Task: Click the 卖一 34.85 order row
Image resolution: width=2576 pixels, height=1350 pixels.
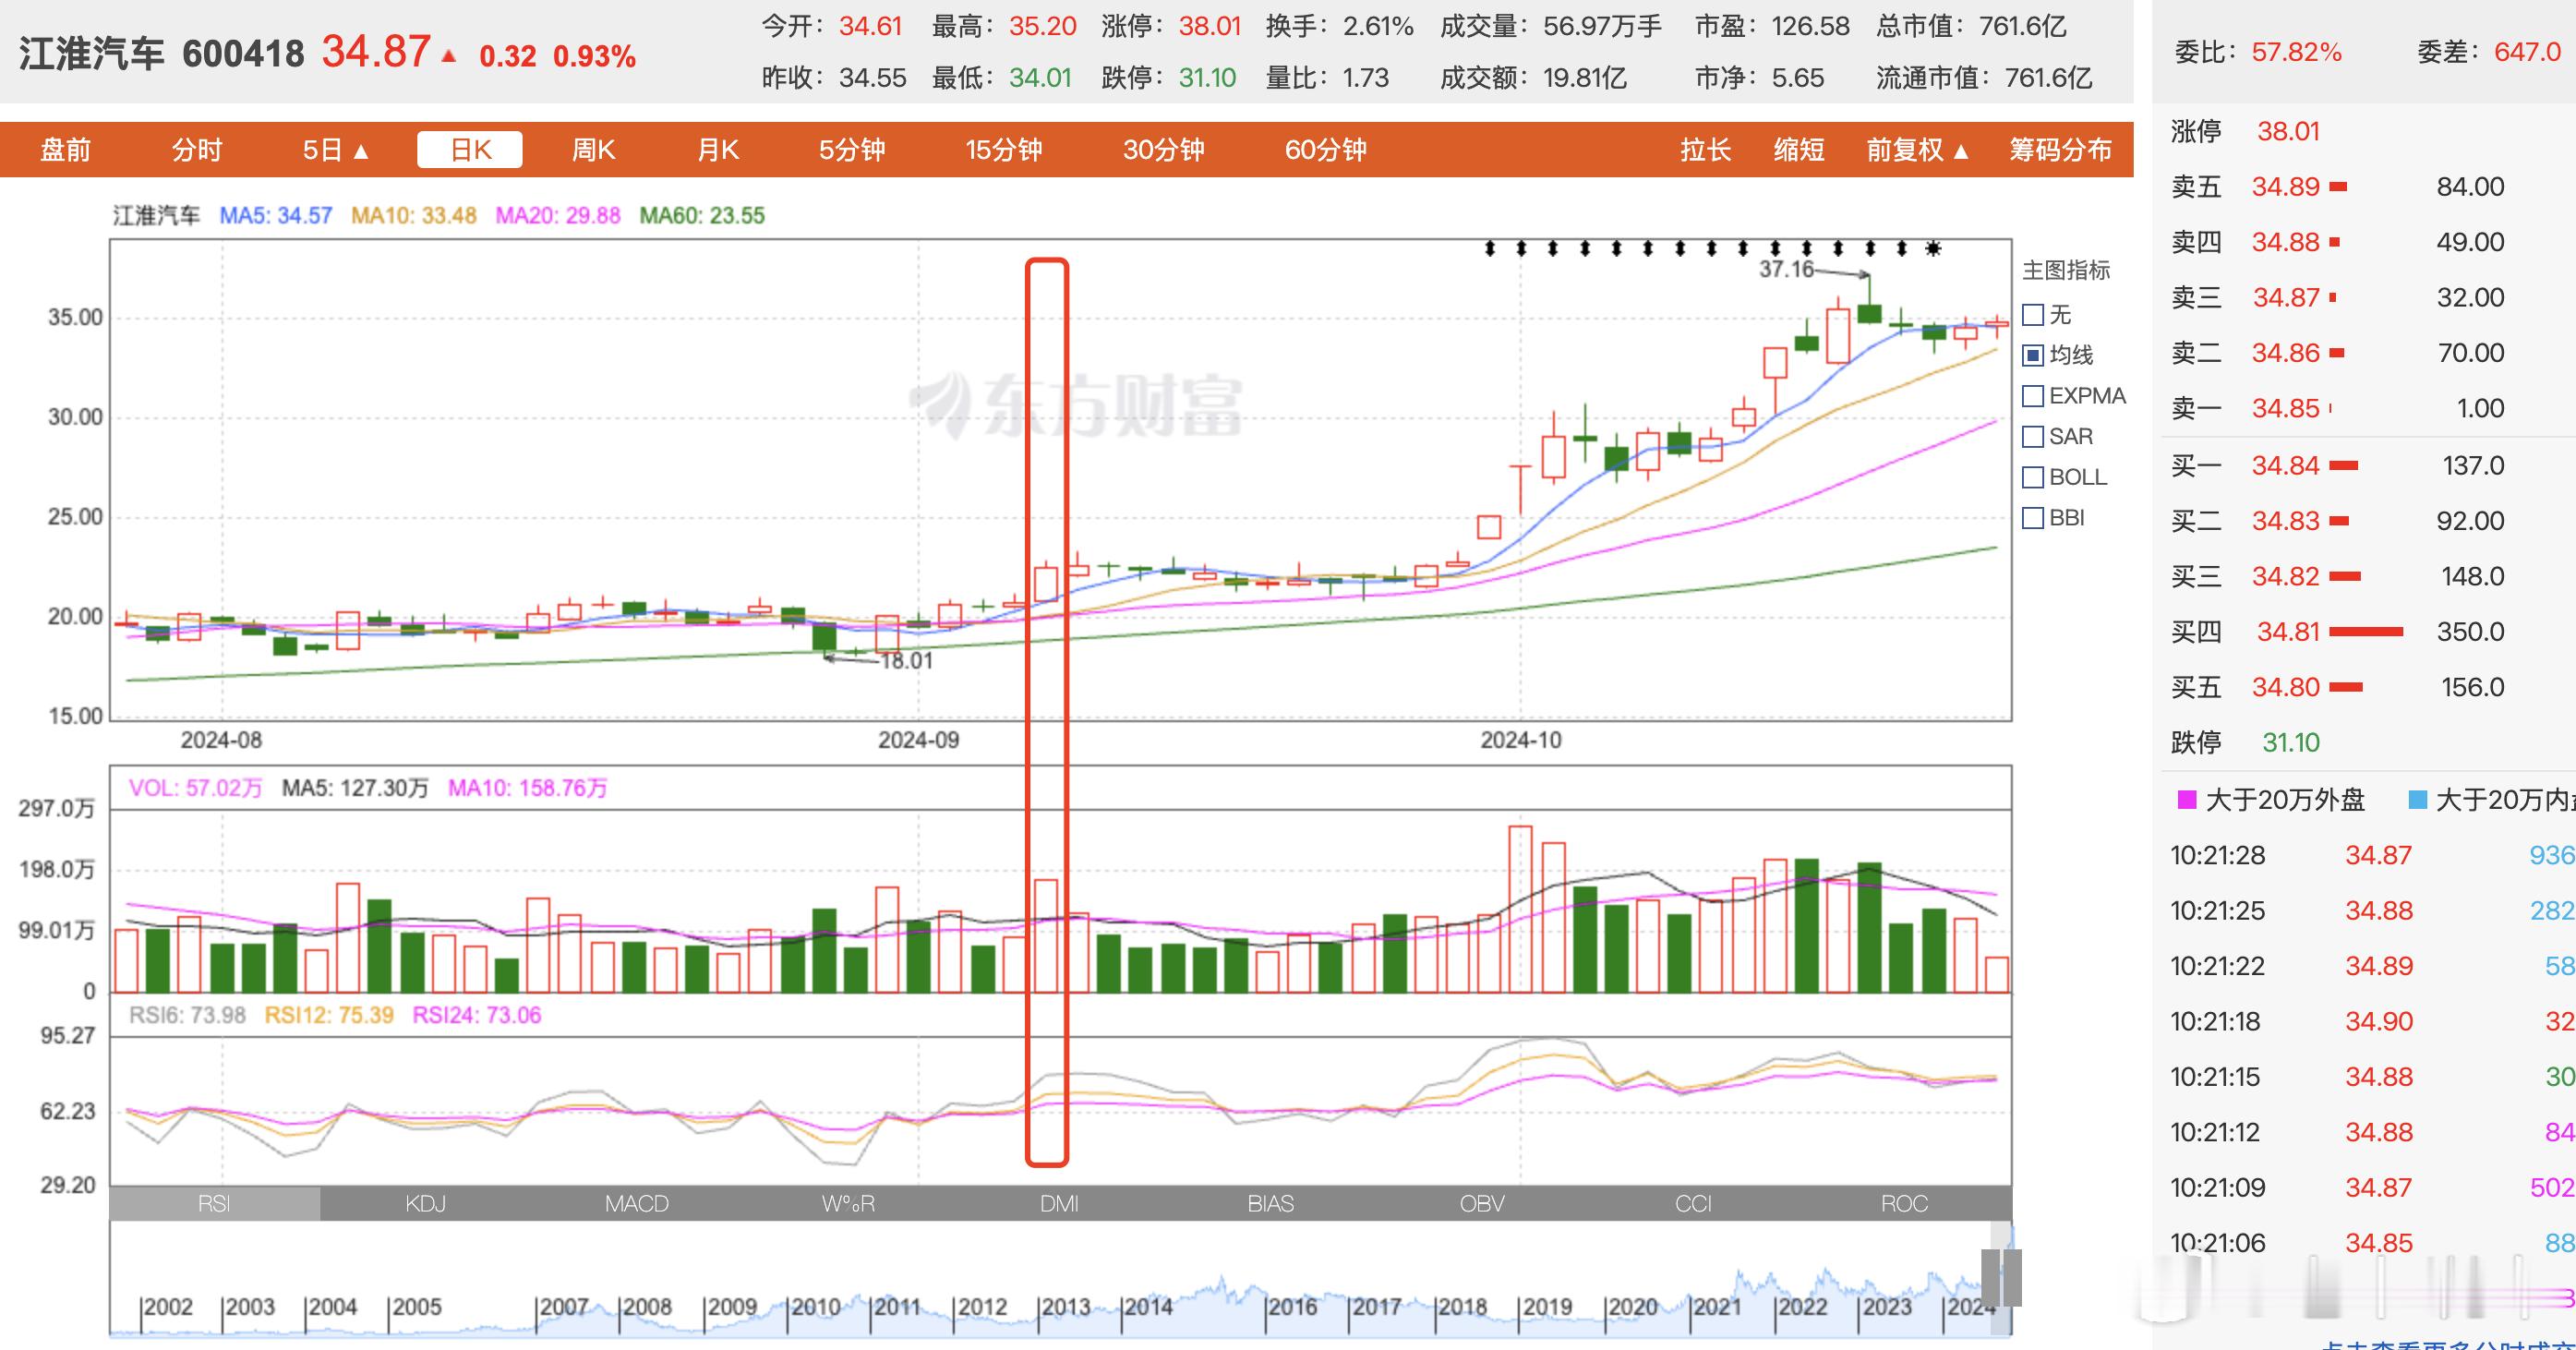Action: pos(2338,409)
